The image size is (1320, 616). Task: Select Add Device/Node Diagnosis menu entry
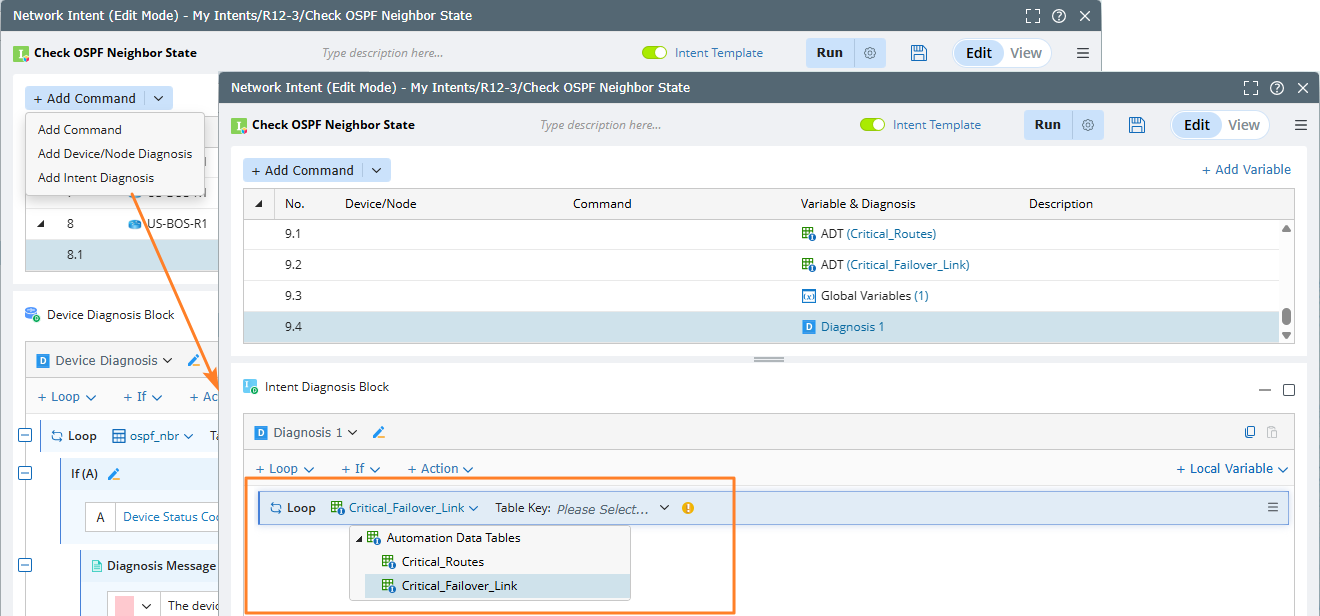pos(115,154)
